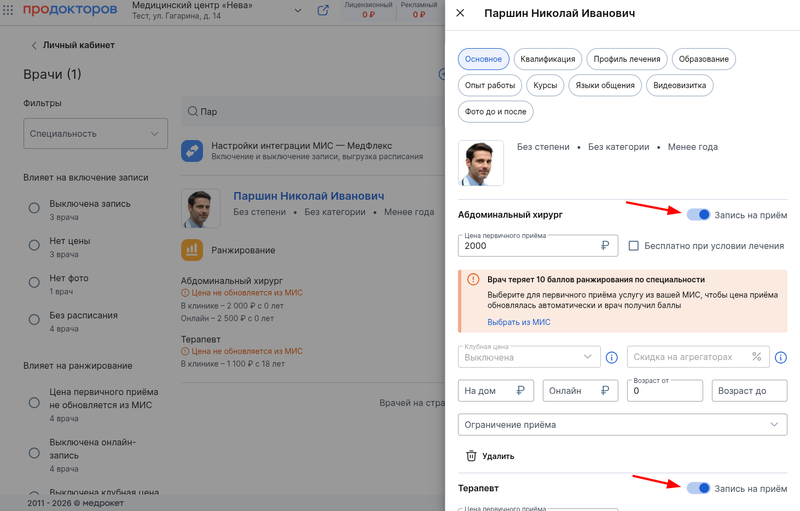Viewport: 800px width, 511px height.
Task: Select Выключена запись filter radio
Action: tap(34, 208)
